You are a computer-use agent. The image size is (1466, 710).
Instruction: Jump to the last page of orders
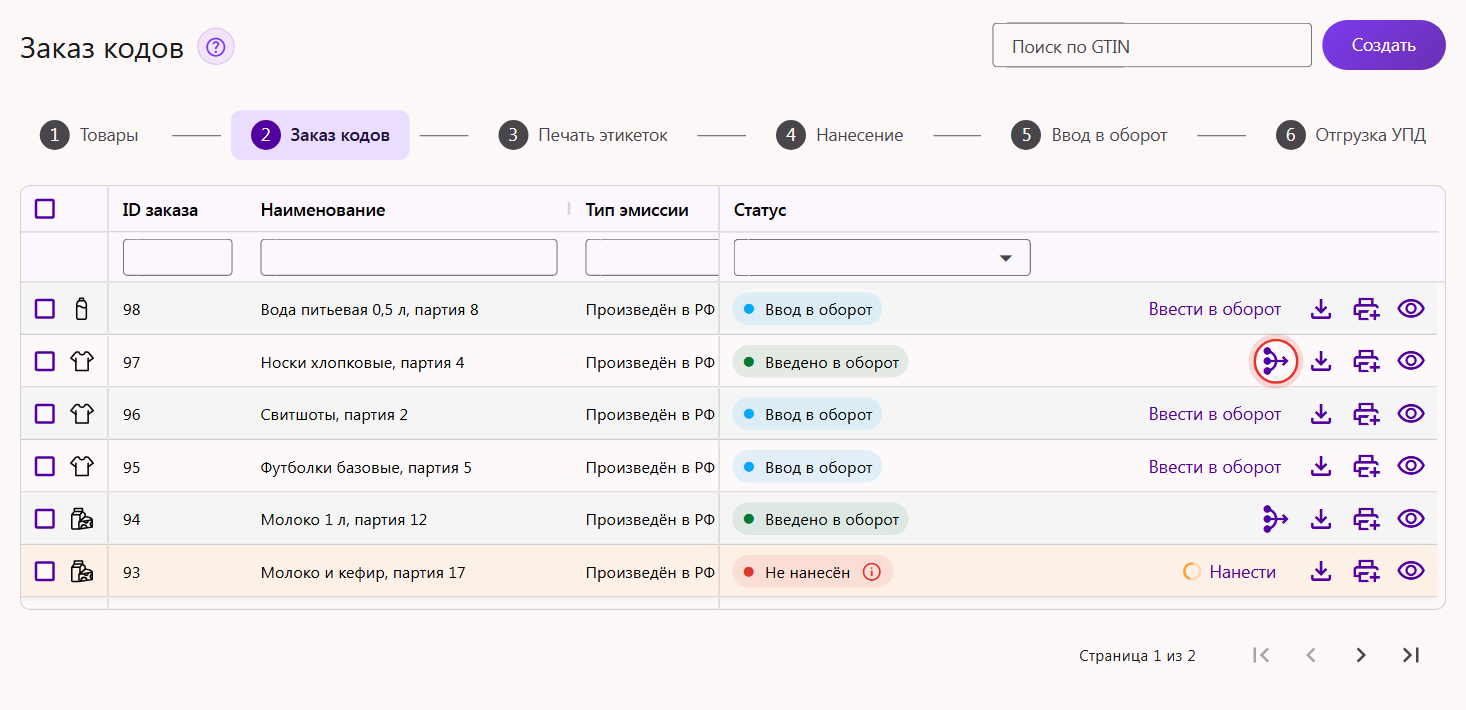[1410, 655]
